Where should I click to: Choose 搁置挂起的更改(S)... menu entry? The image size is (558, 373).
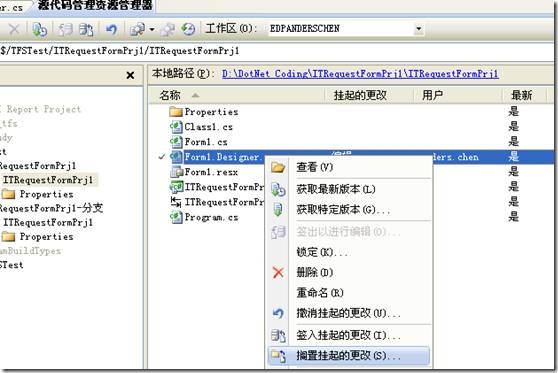(349, 356)
